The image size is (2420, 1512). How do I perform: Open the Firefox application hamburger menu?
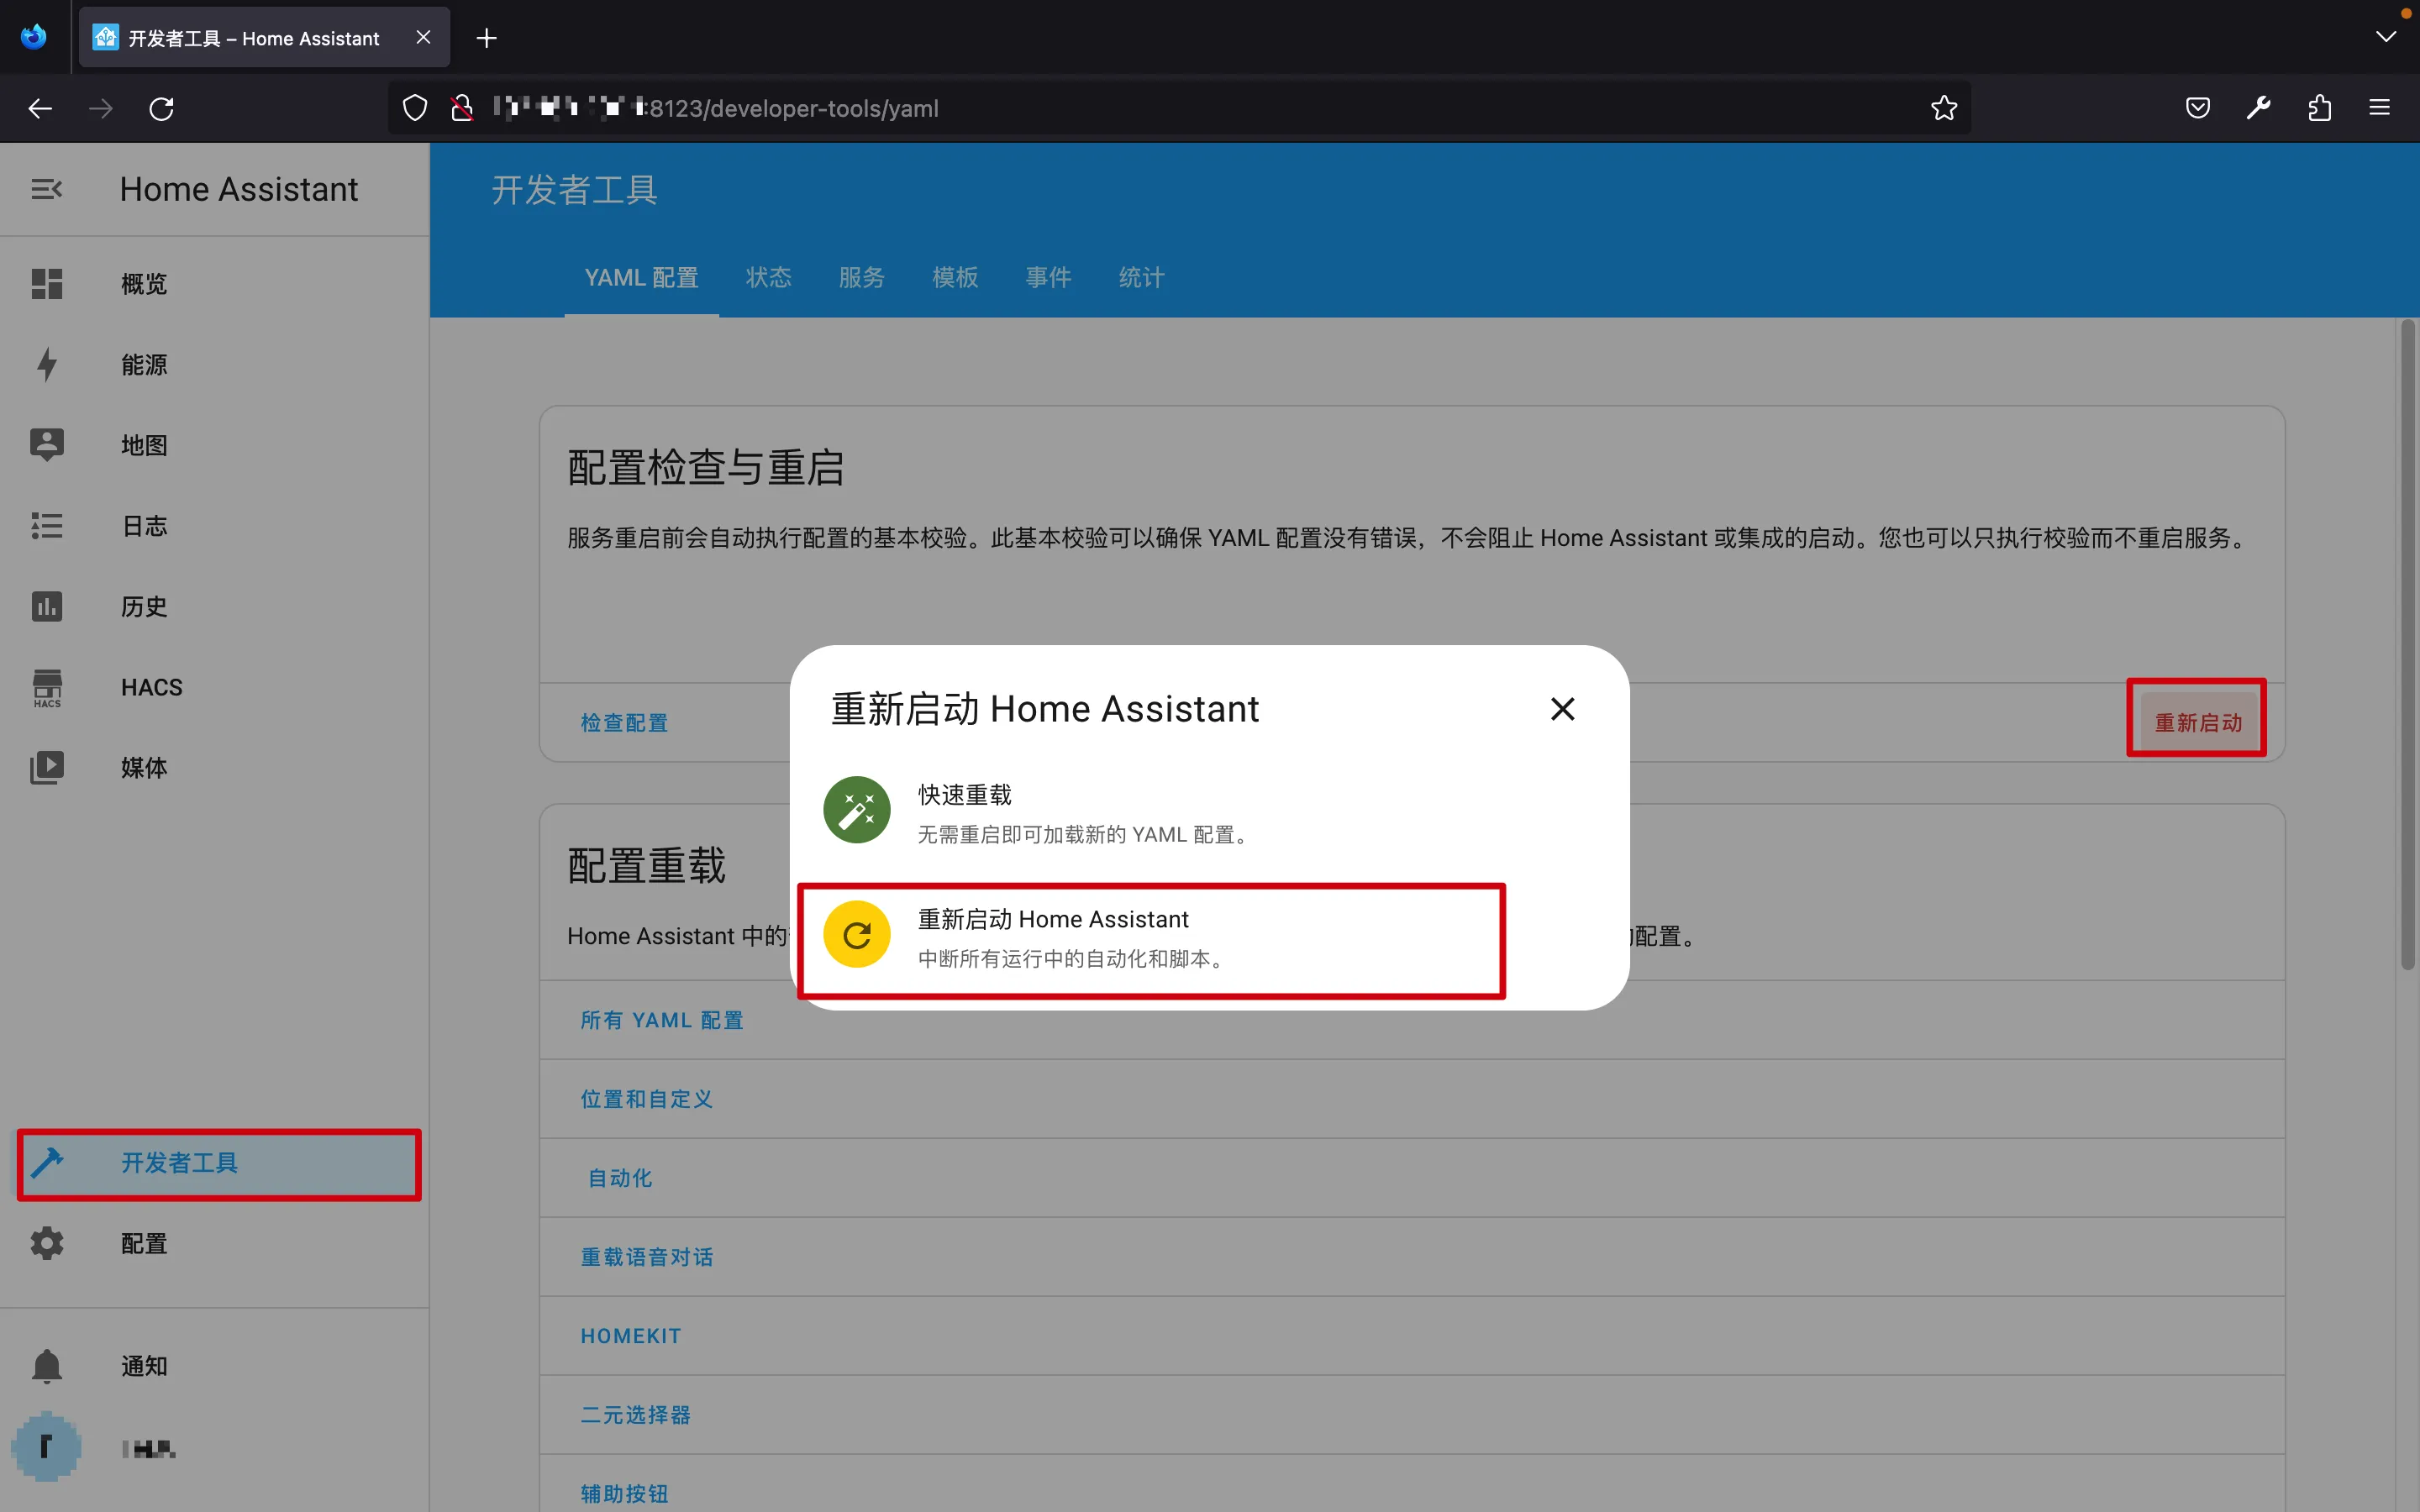point(2379,108)
